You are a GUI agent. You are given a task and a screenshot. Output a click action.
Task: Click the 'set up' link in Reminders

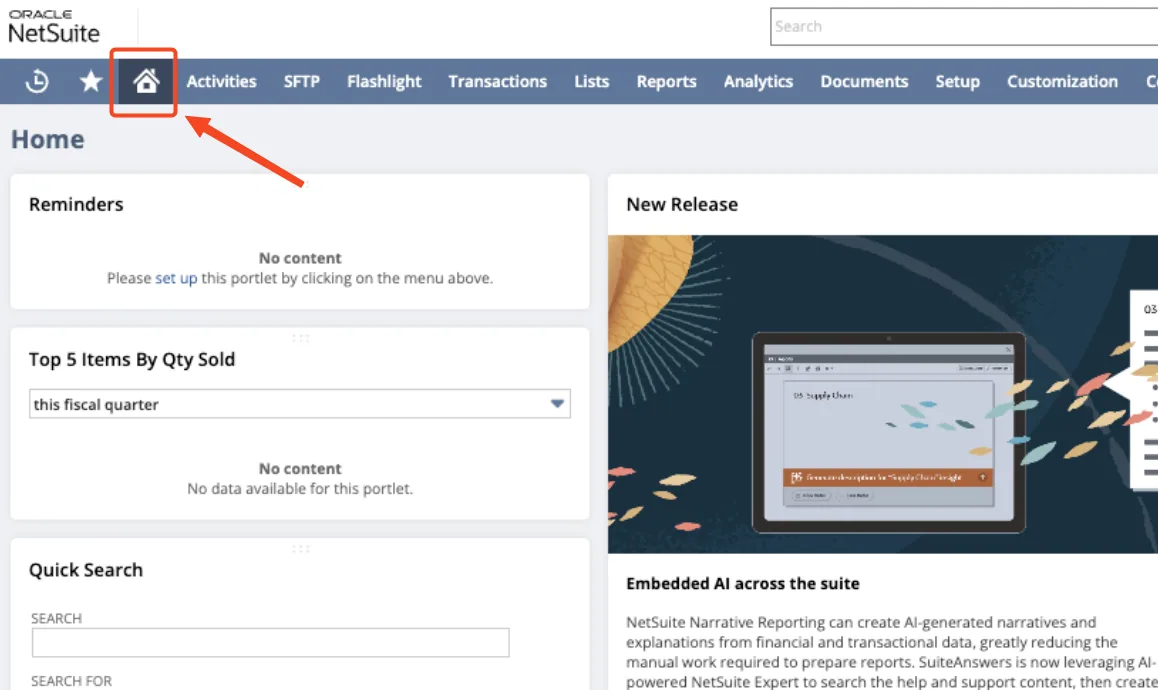[x=176, y=279]
